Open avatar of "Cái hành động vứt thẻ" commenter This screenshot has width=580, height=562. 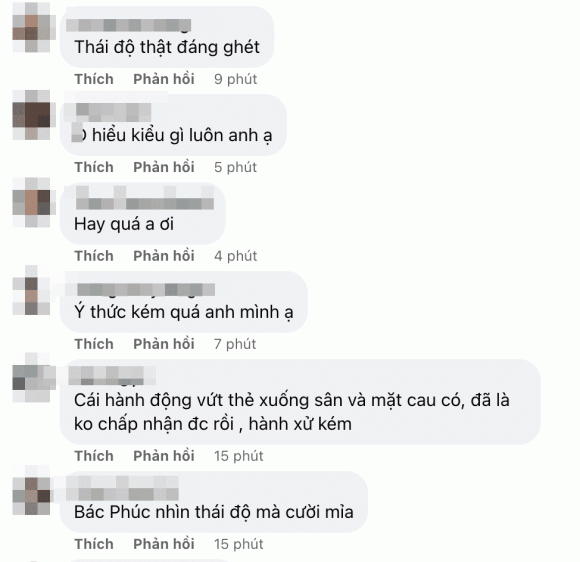point(32,378)
